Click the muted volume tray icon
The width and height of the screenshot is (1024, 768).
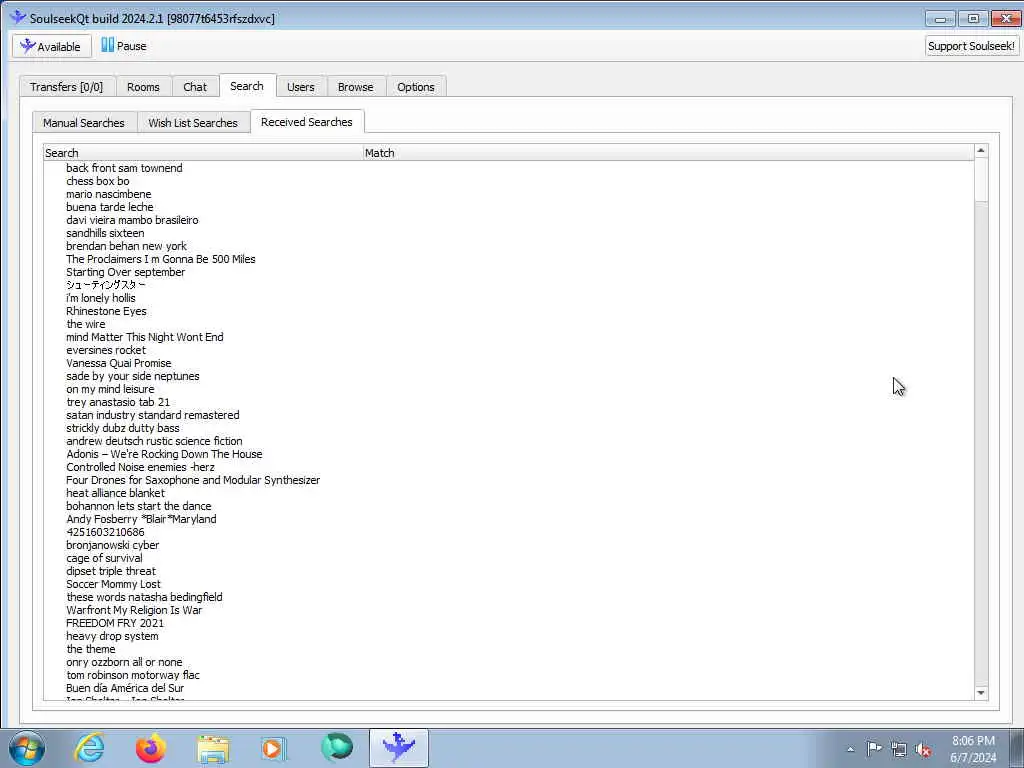click(923, 749)
